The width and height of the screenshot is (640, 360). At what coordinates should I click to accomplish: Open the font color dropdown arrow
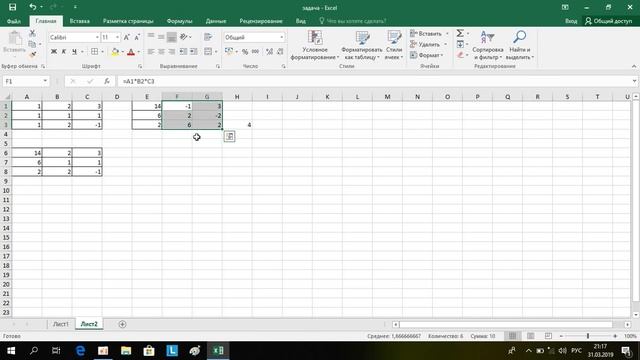tap(138, 52)
